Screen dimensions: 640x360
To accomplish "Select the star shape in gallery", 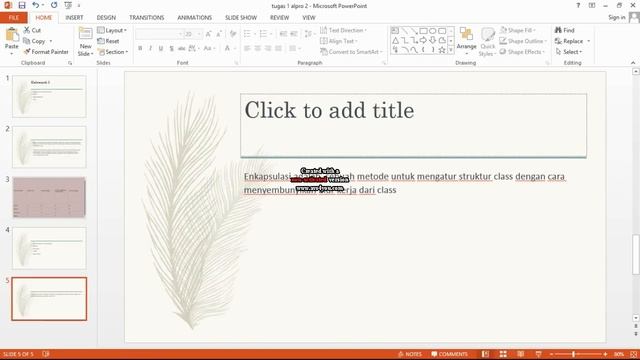I will [x=442, y=50].
